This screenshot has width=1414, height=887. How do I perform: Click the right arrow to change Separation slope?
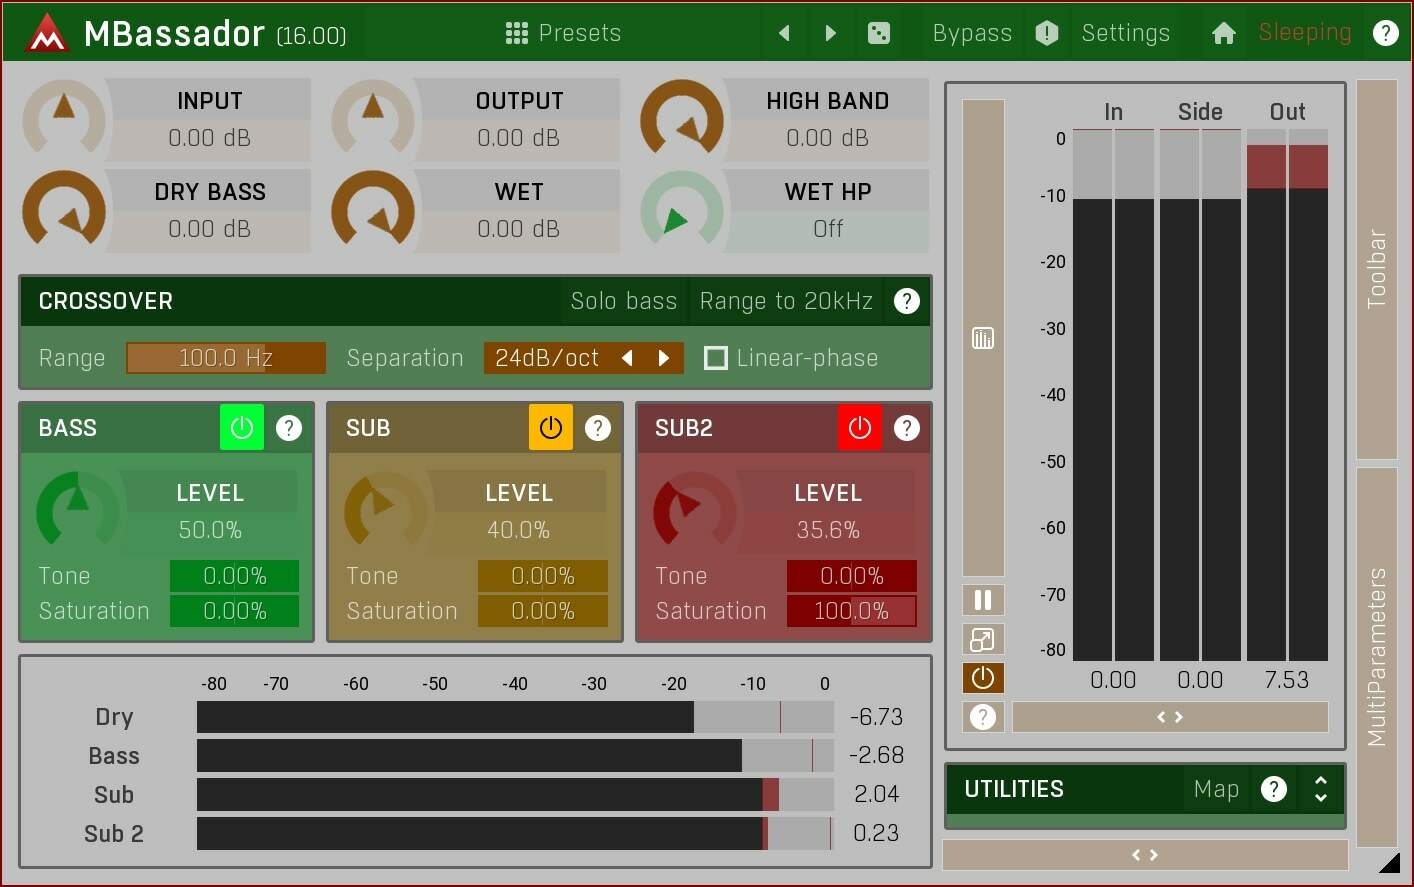(x=664, y=357)
